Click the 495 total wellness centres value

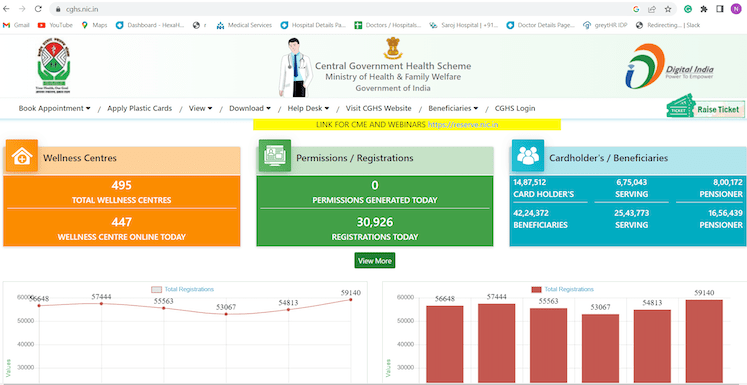click(x=121, y=185)
